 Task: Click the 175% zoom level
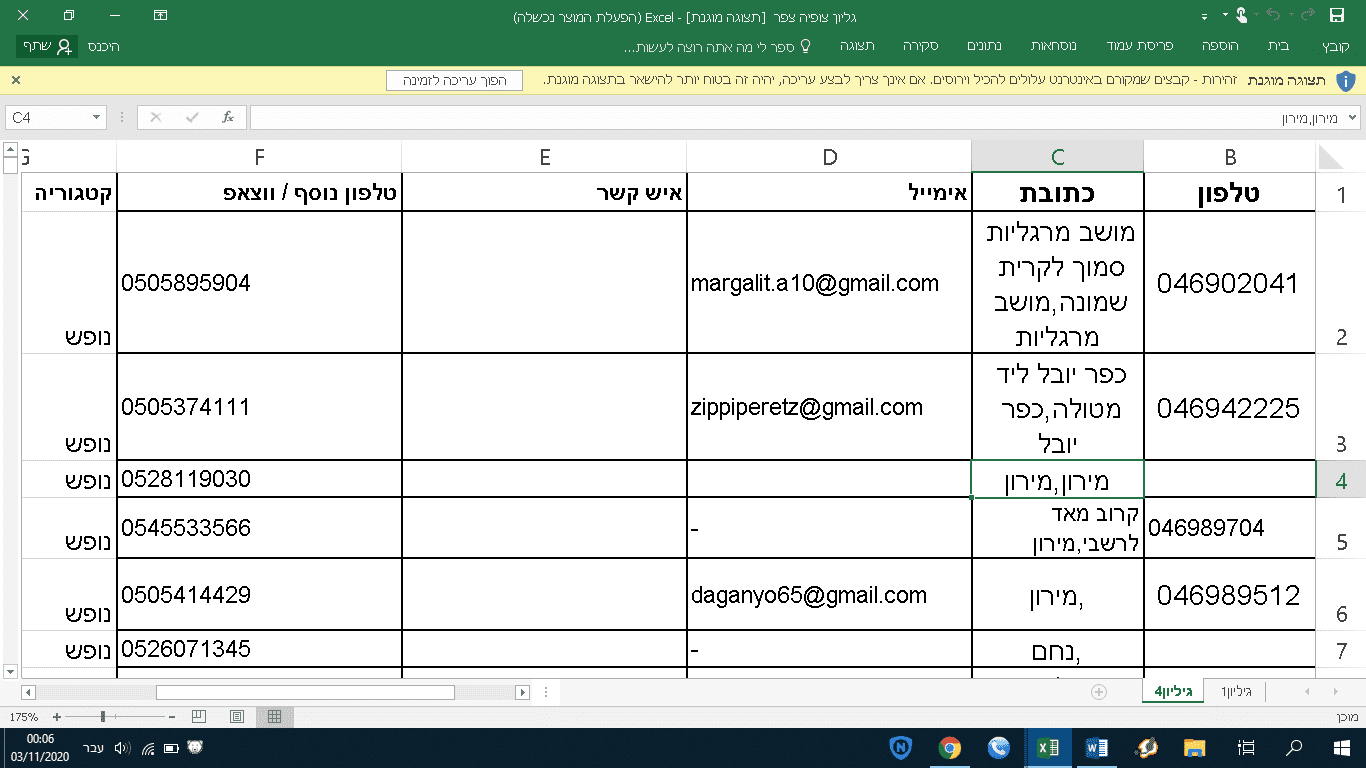coord(23,717)
